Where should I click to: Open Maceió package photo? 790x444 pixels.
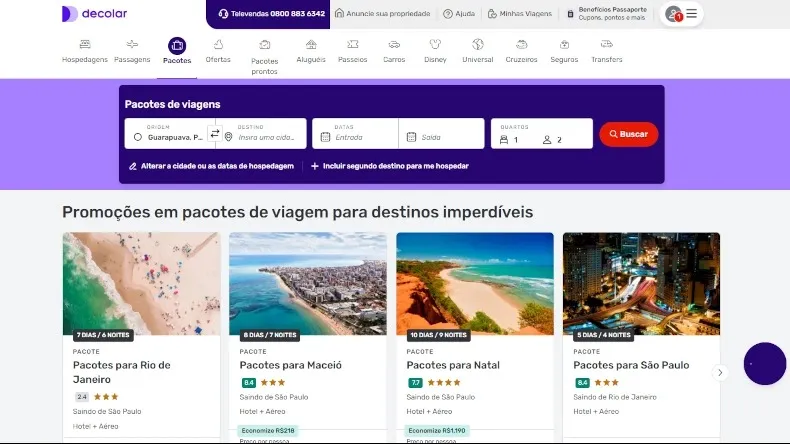point(308,283)
